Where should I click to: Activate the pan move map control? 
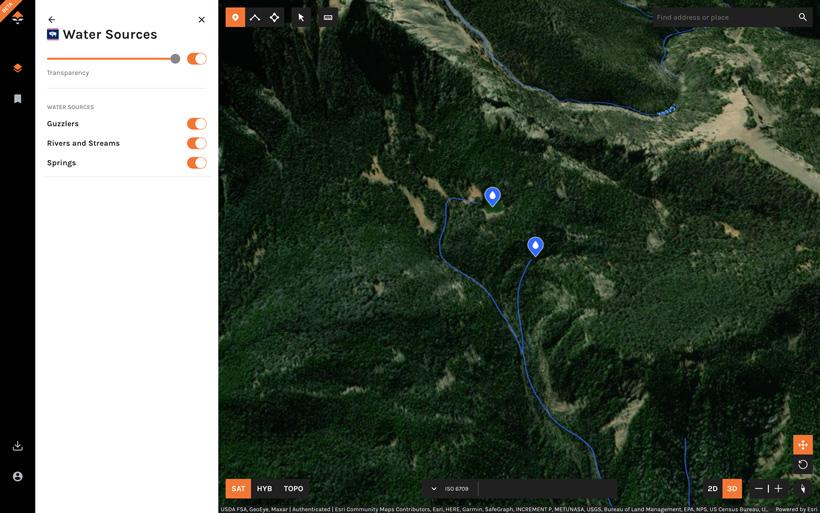[x=803, y=445]
